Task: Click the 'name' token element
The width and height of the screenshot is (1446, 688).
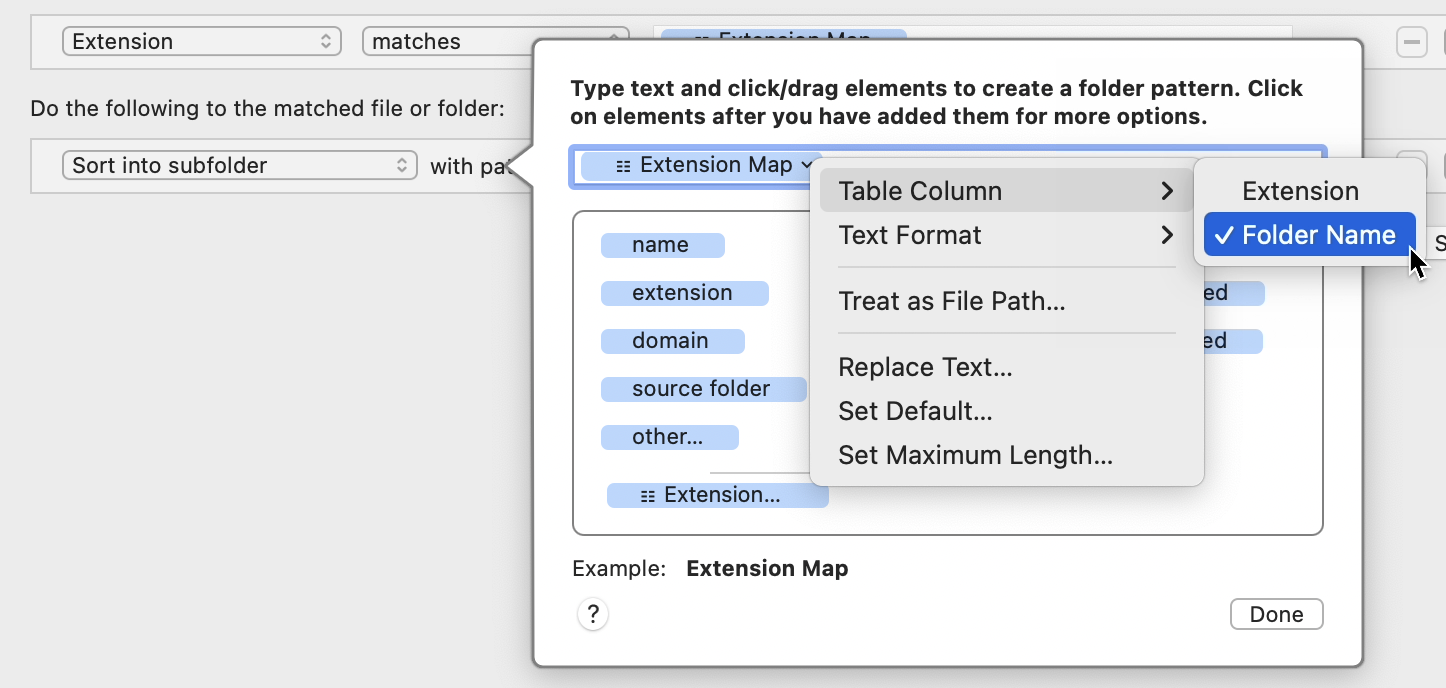Action: [662, 245]
